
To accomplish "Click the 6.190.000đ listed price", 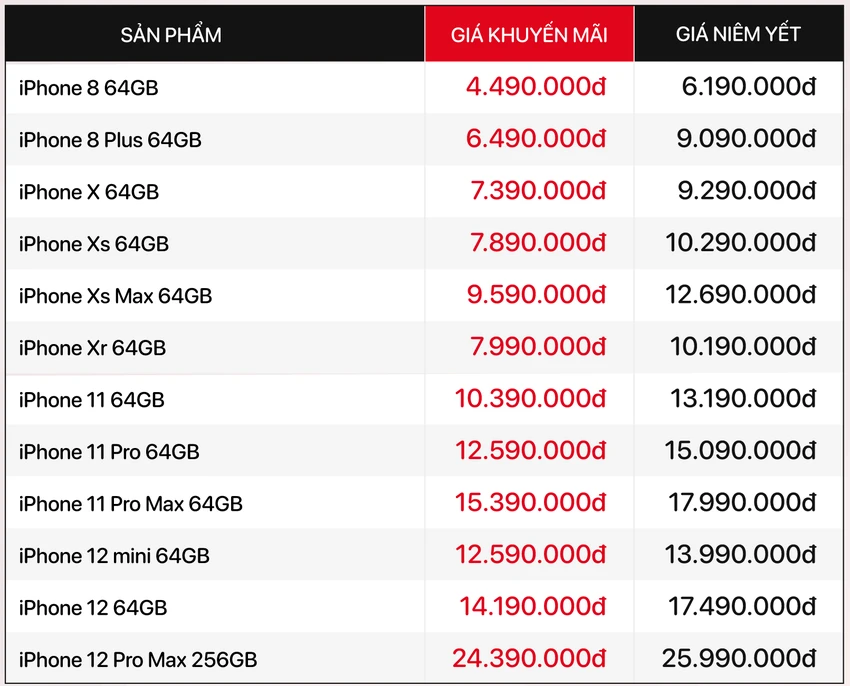I will 749,87.
